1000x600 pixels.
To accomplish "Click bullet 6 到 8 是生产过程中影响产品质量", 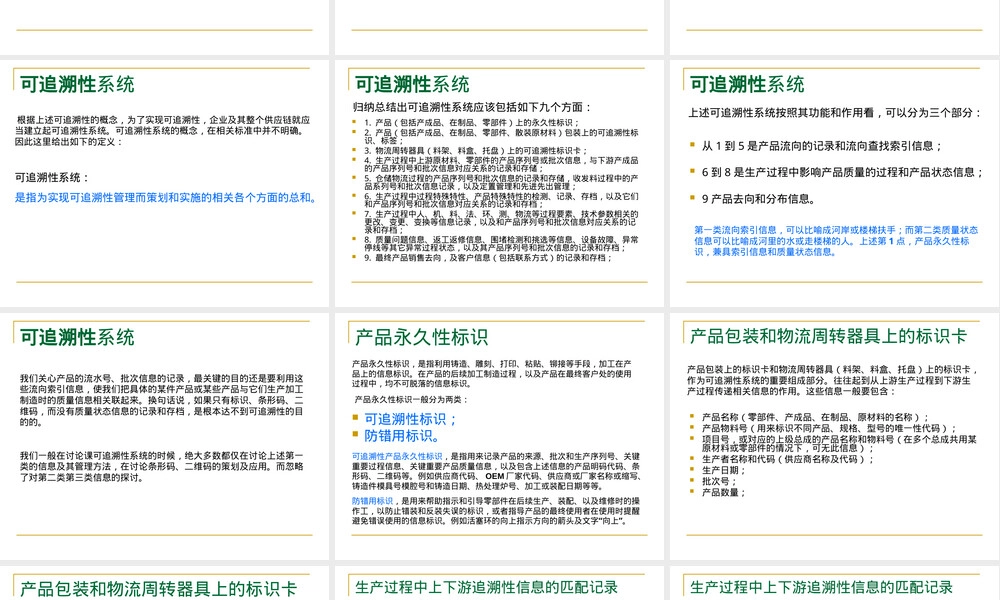I will click(x=842, y=172).
